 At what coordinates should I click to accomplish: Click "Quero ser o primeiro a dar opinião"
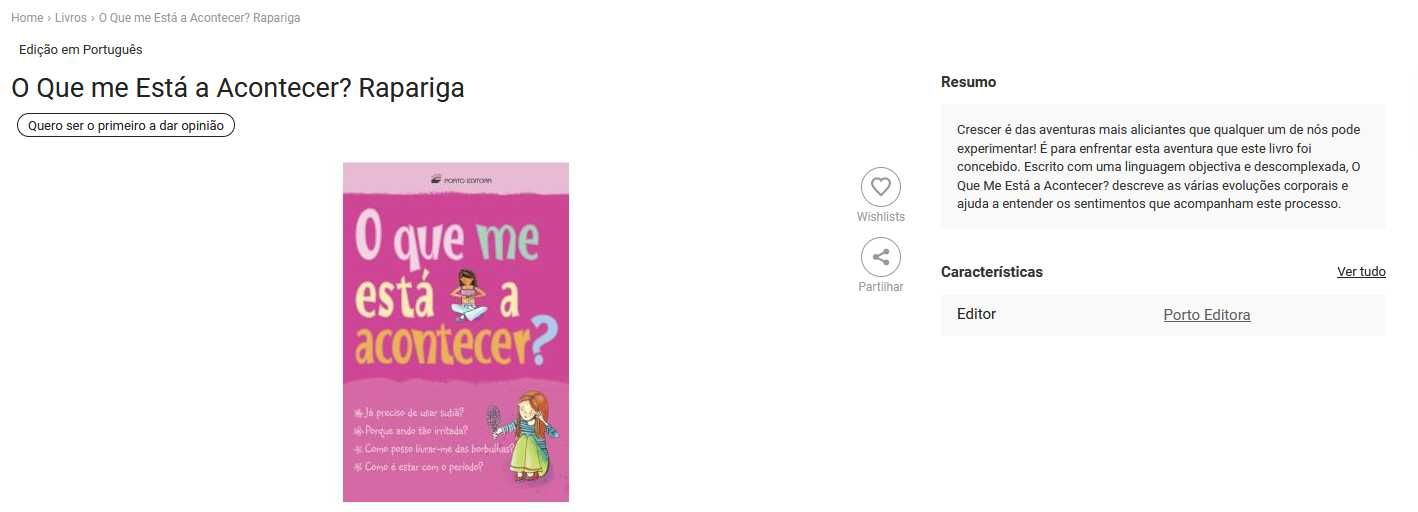click(126, 125)
